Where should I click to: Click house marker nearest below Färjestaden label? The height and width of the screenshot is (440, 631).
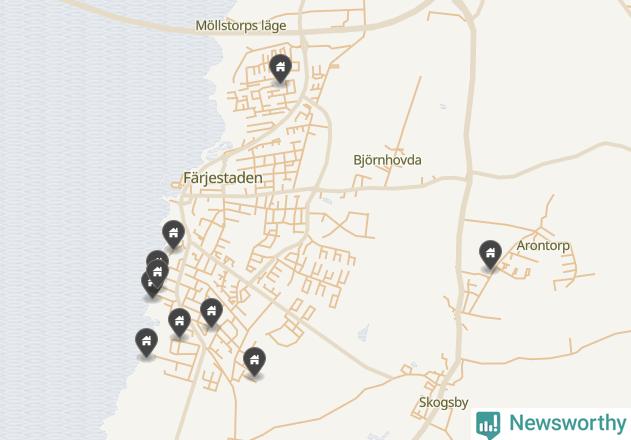tap(173, 235)
